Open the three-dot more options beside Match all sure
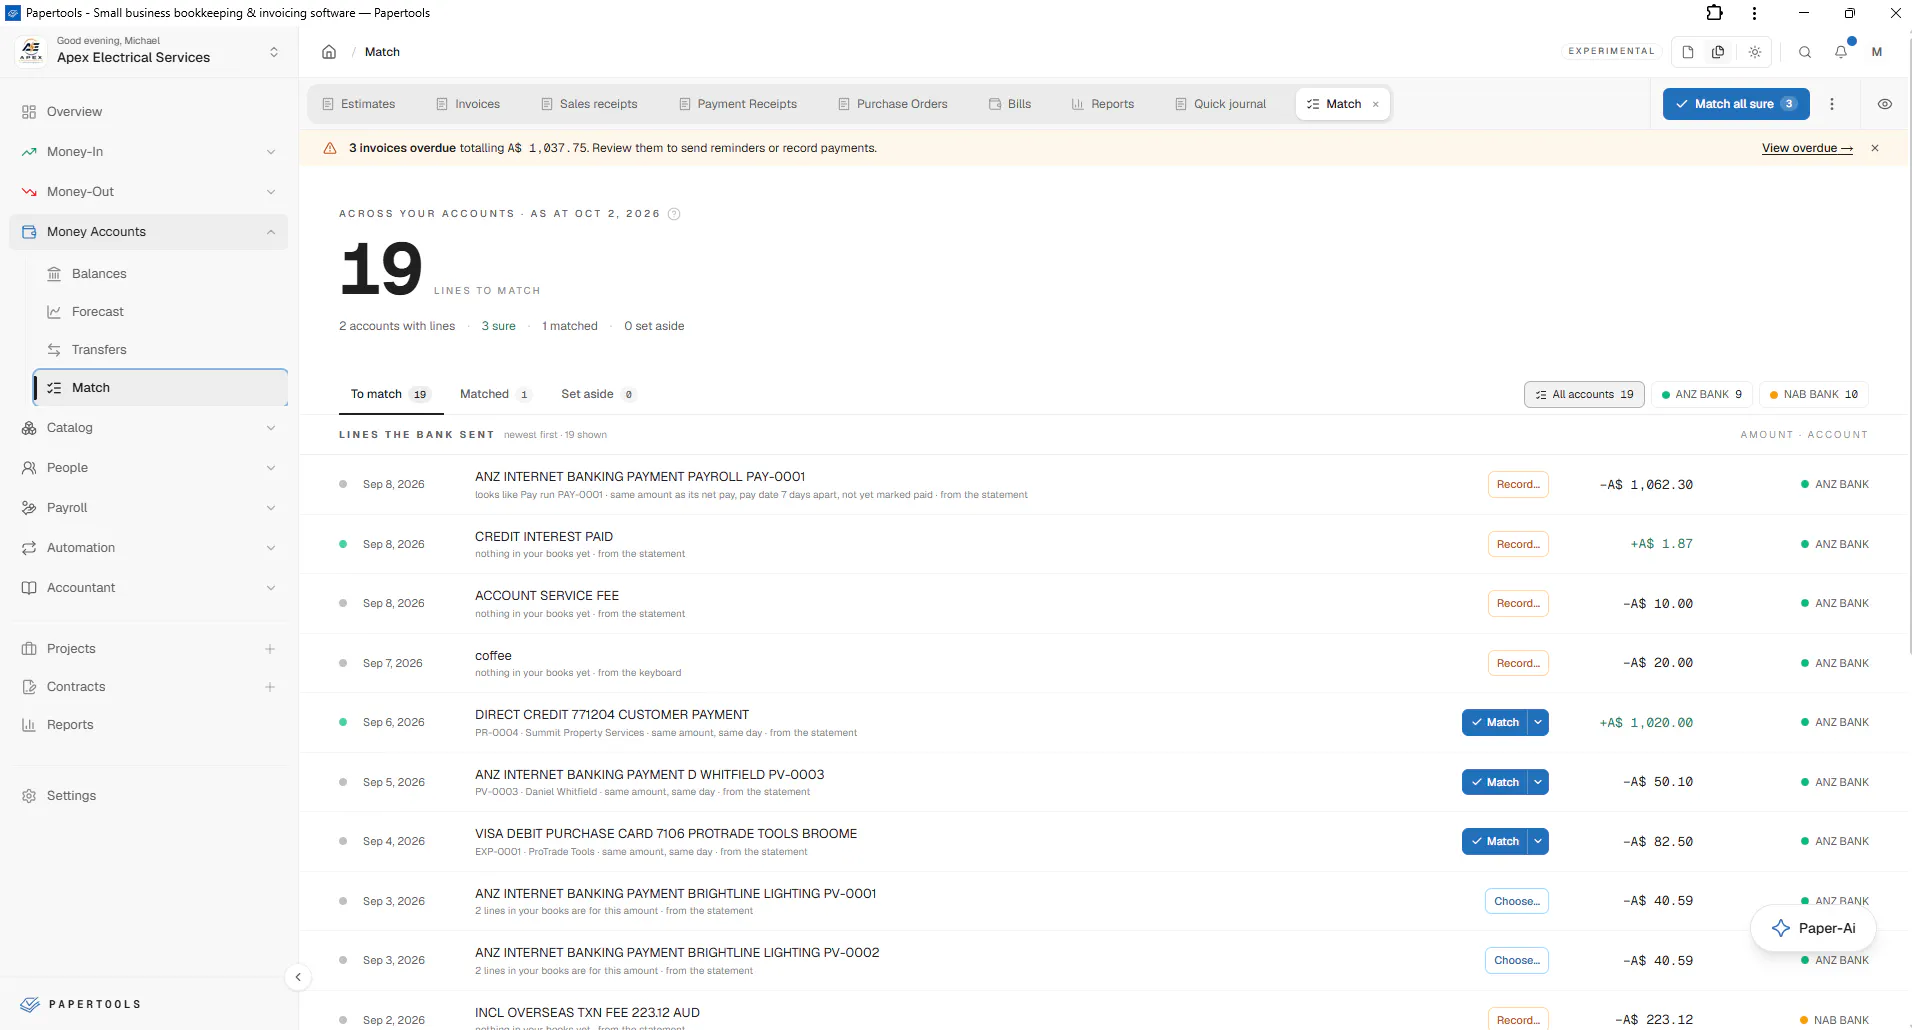Viewport: 1912px width, 1030px height. [1832, 104]
